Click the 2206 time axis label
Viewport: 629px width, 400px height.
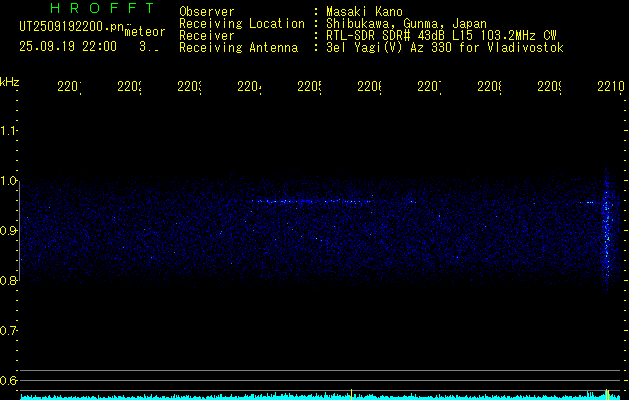click(369, 87)
